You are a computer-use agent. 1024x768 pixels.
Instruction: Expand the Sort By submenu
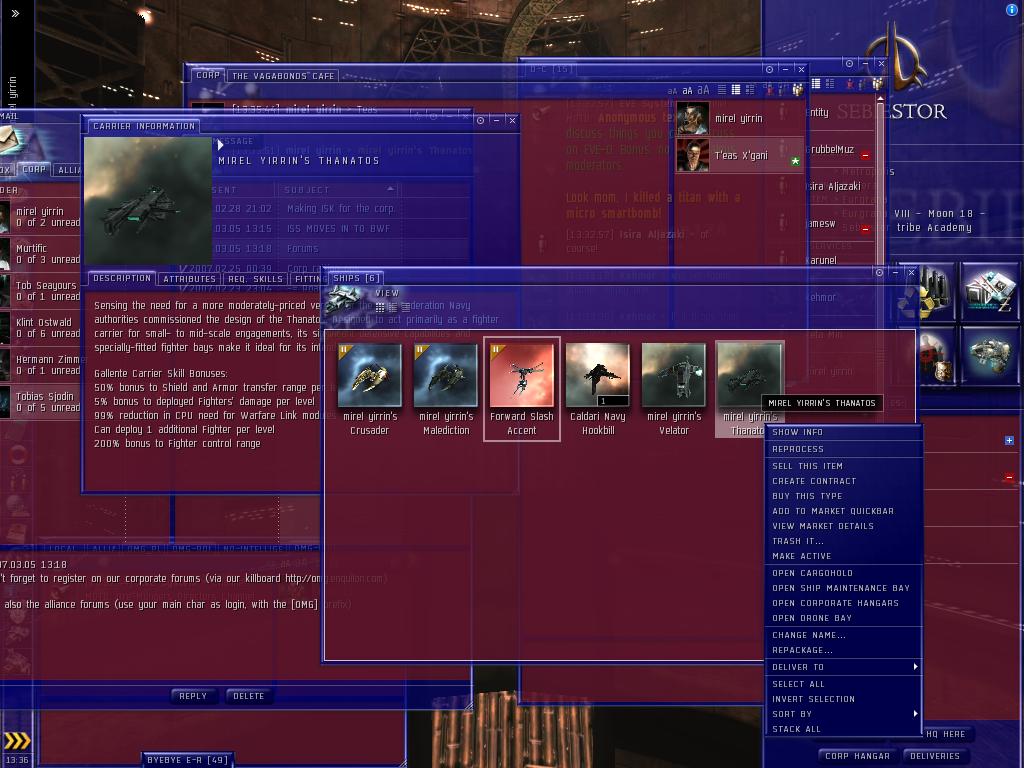click(844, 714)
